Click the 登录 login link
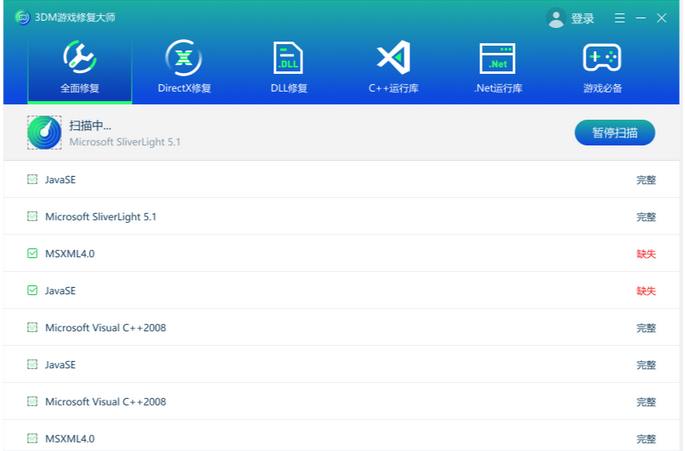Screen dimensions: 685x451 point(582,18)
